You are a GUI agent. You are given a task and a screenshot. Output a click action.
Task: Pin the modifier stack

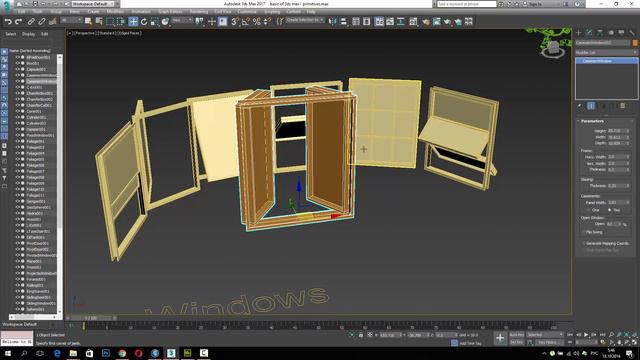point(580,106)
